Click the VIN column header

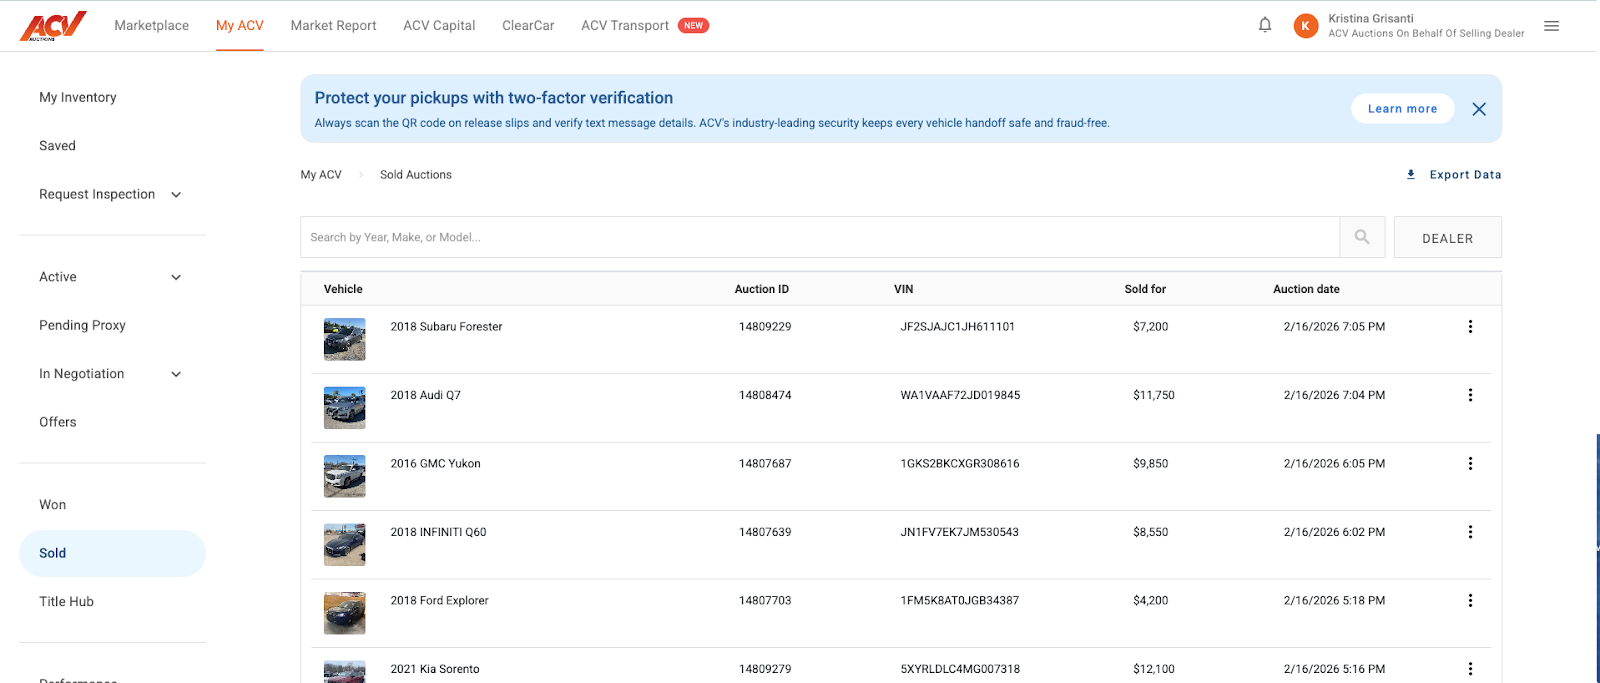[x=903, y=289]
